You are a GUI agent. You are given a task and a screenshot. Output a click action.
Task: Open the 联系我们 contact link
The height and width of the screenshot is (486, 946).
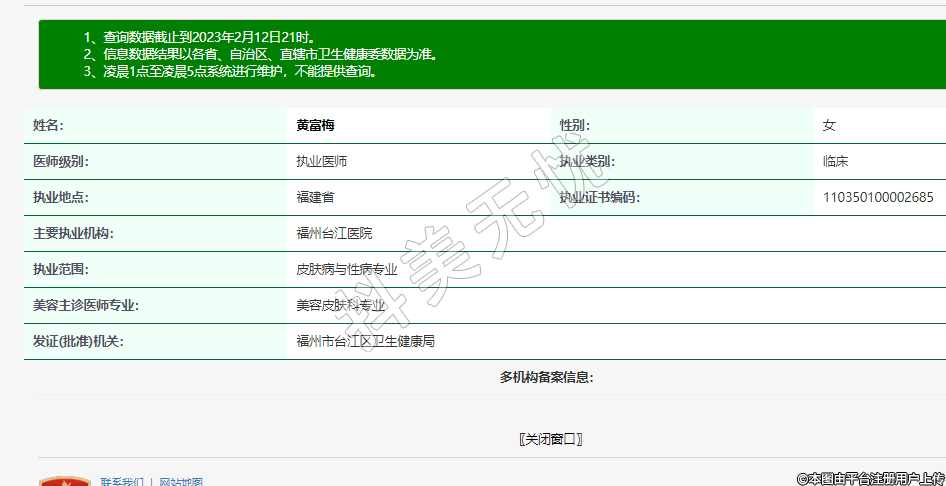[121, 482]
